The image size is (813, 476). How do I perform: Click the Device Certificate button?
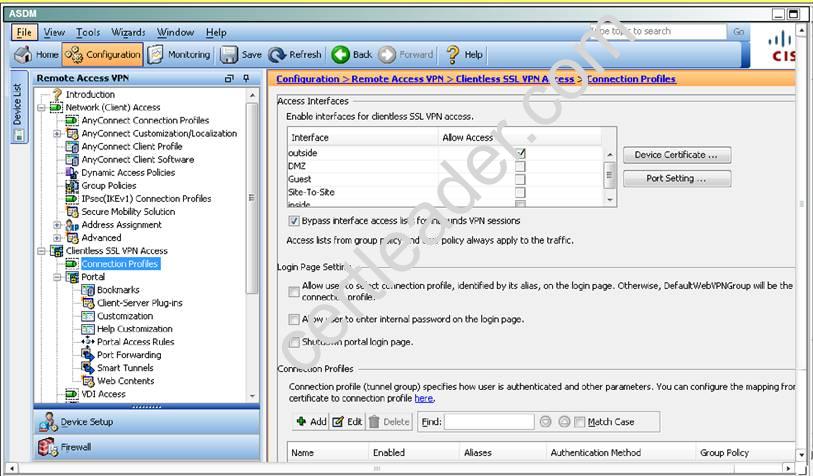point(677,155)
